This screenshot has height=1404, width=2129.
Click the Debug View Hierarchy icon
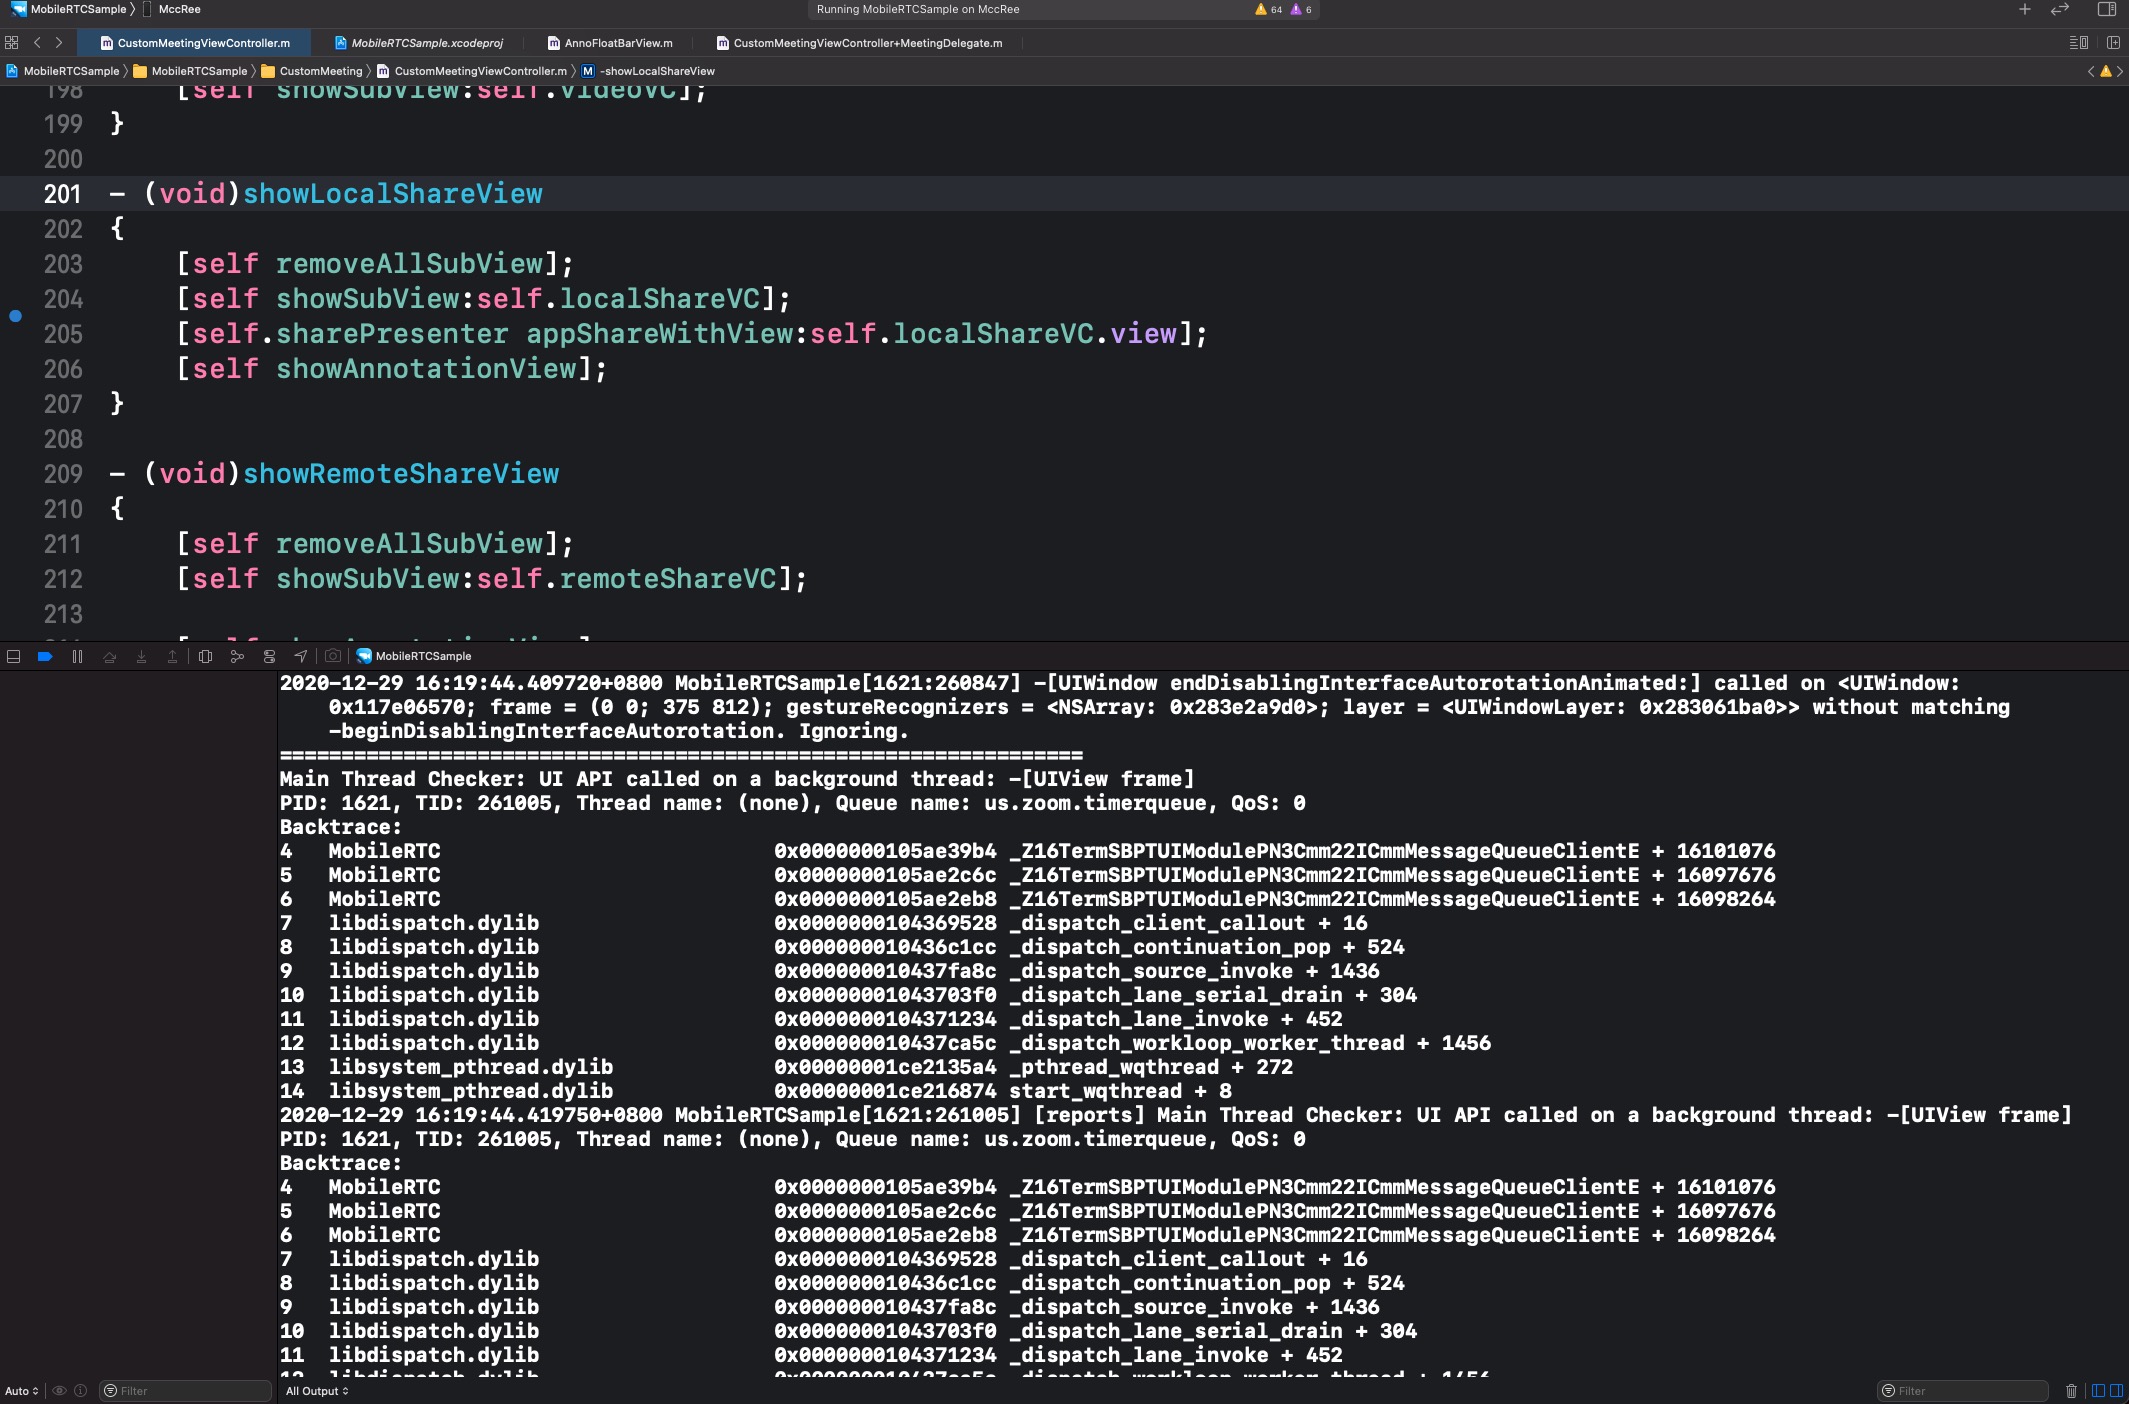click(x=205, y=656)
